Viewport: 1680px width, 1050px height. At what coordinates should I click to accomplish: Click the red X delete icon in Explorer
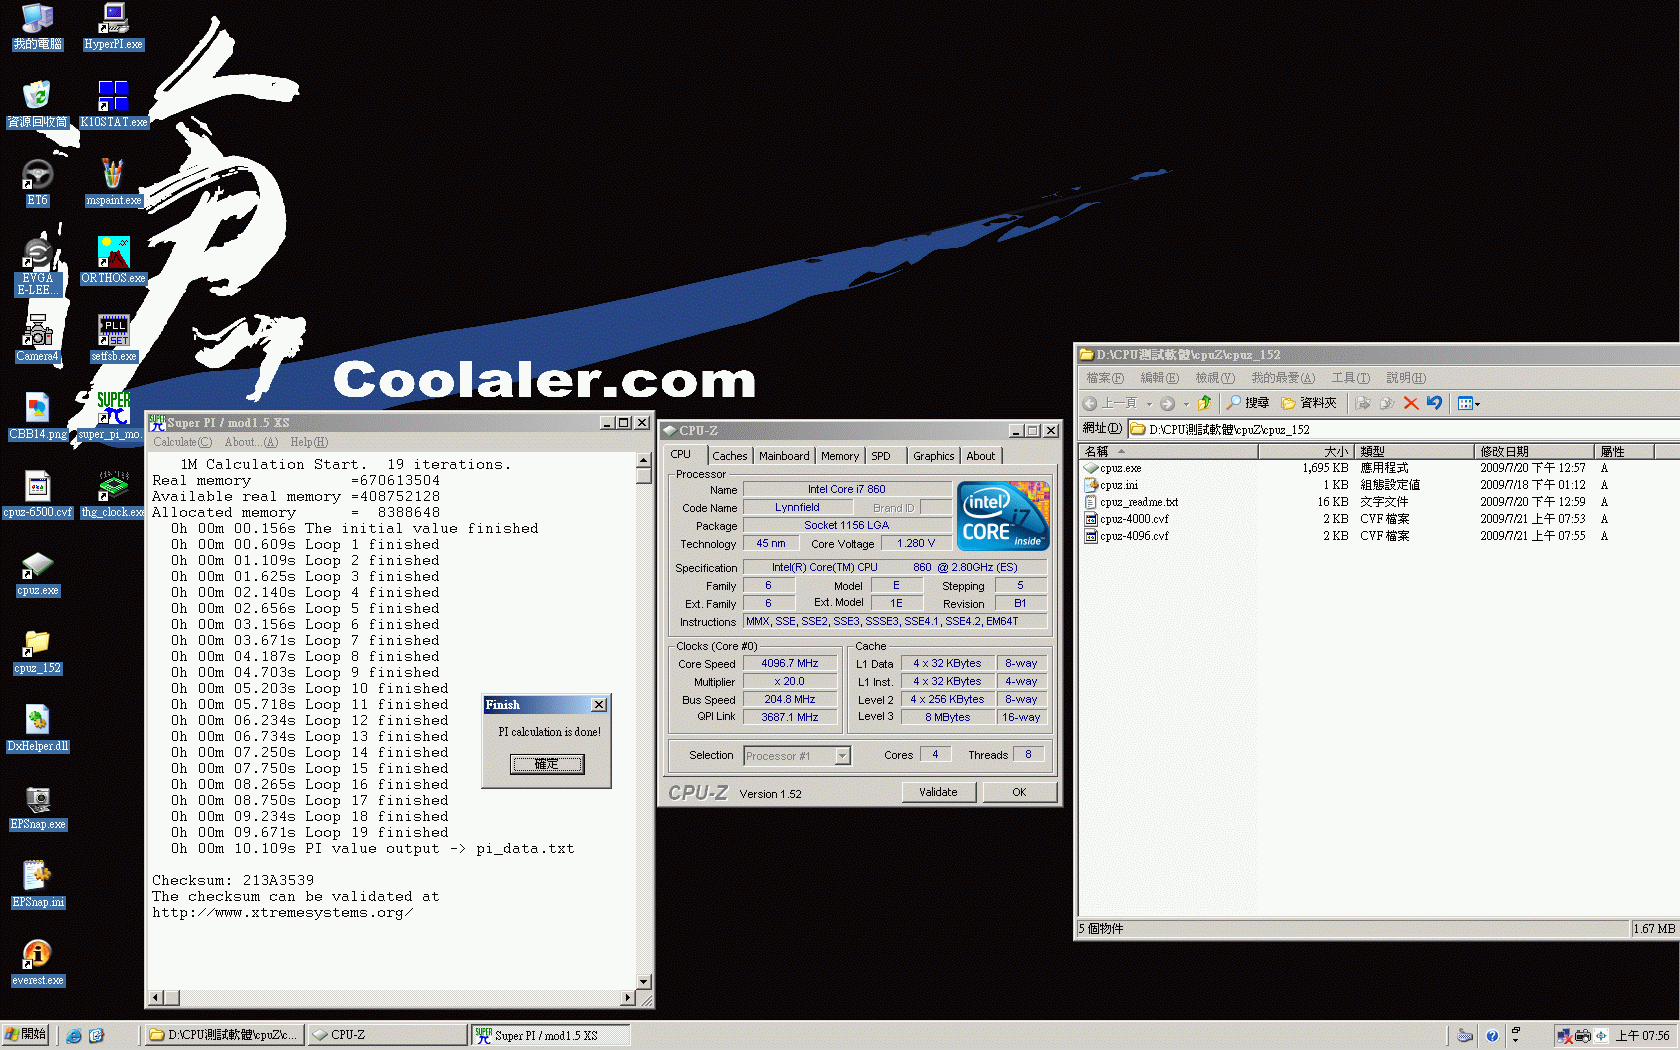[x=1411, y=403]
